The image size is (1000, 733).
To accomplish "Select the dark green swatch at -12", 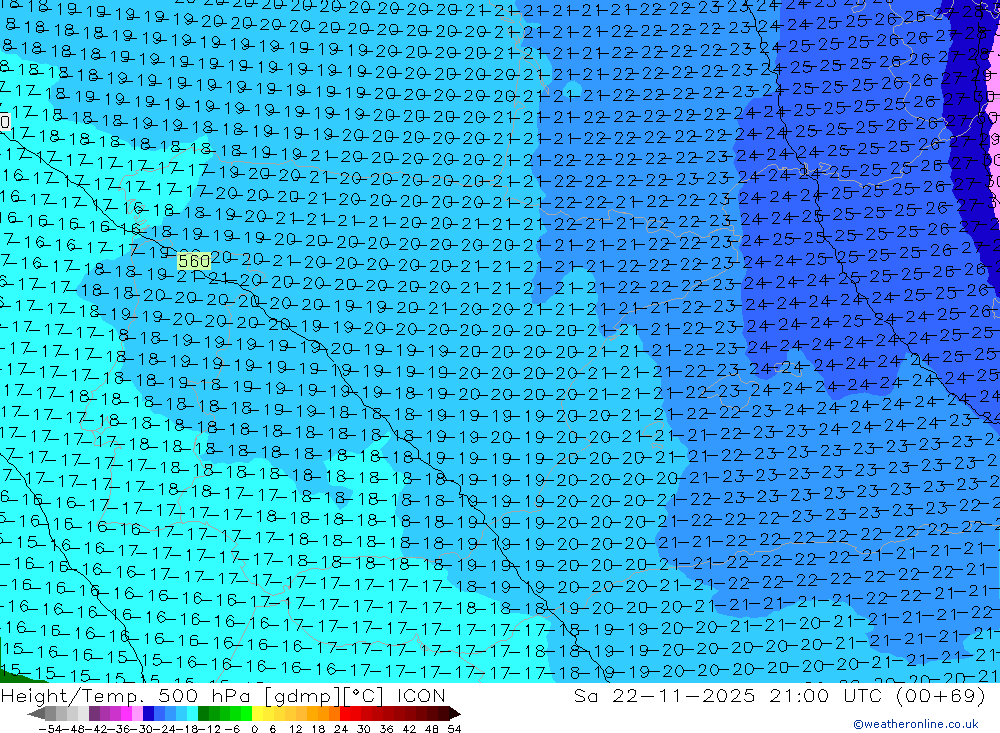I will [203, 714].
